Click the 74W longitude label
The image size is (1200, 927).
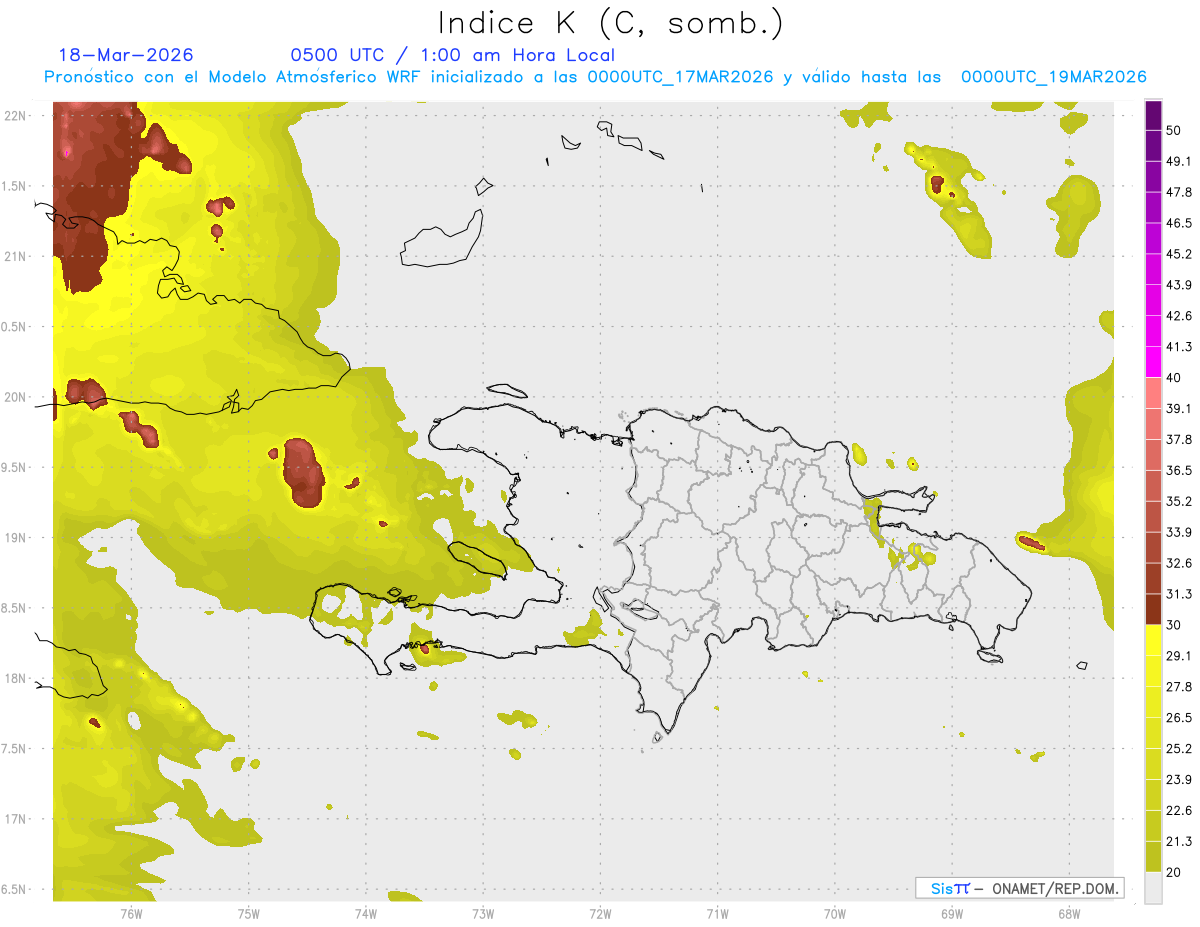(365, 913)
